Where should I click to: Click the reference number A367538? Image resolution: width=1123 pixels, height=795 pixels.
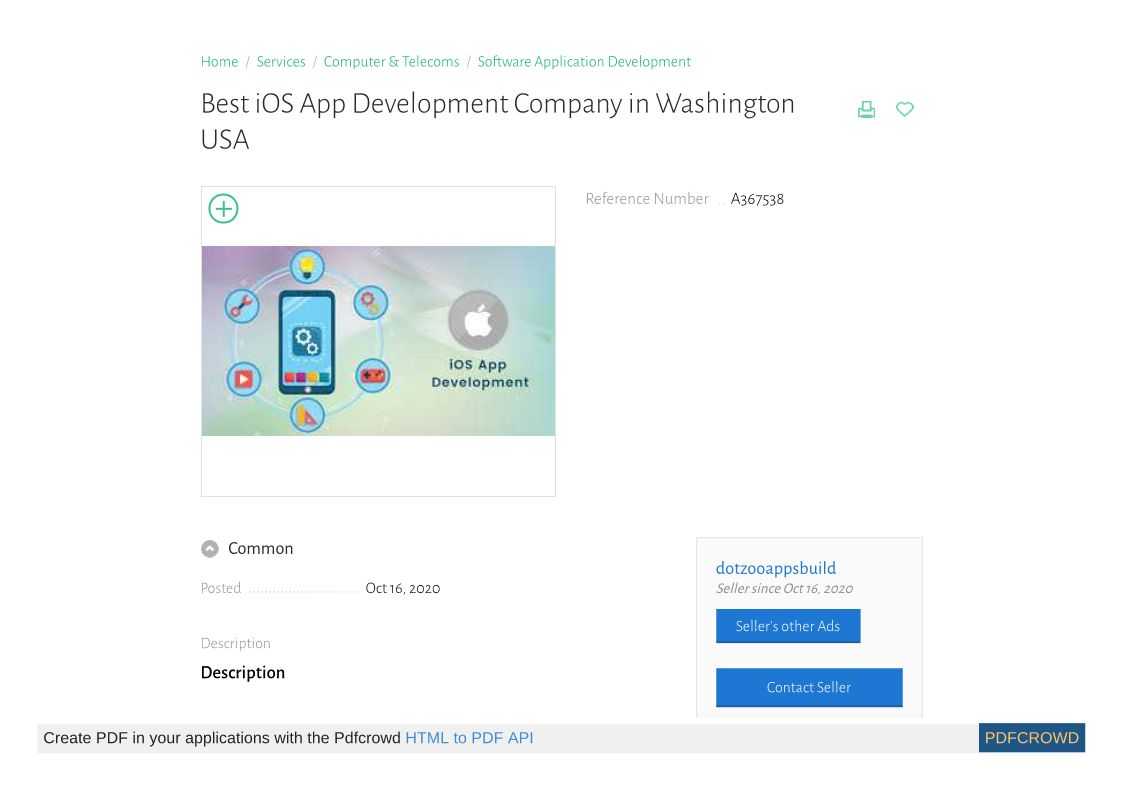click(757, 199)
